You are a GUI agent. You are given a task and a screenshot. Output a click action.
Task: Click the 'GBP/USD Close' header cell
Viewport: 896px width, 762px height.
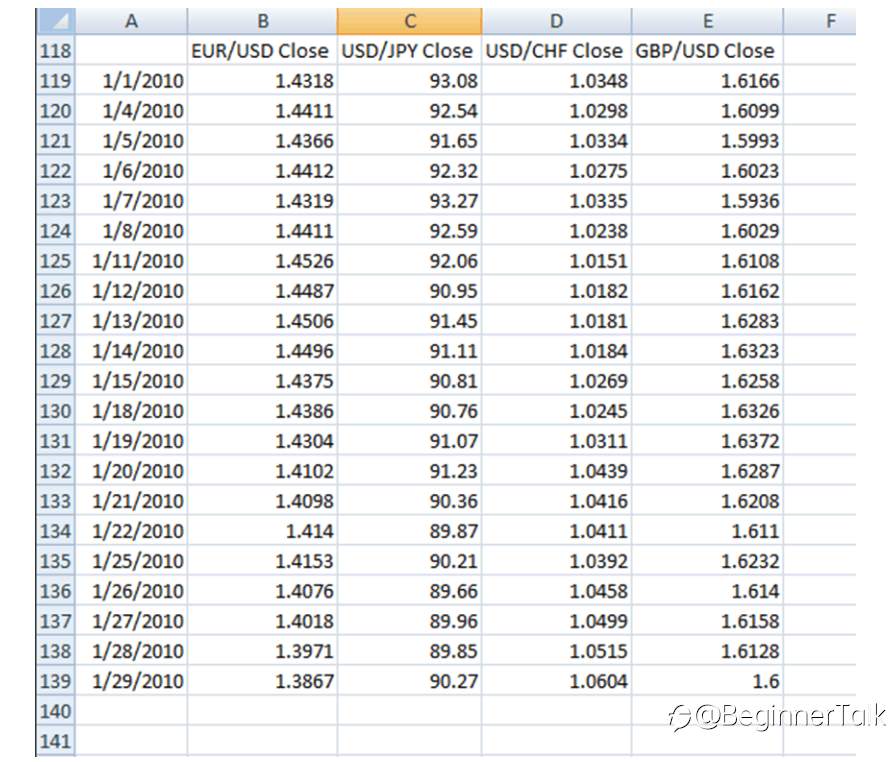click(x=707, y=51)
